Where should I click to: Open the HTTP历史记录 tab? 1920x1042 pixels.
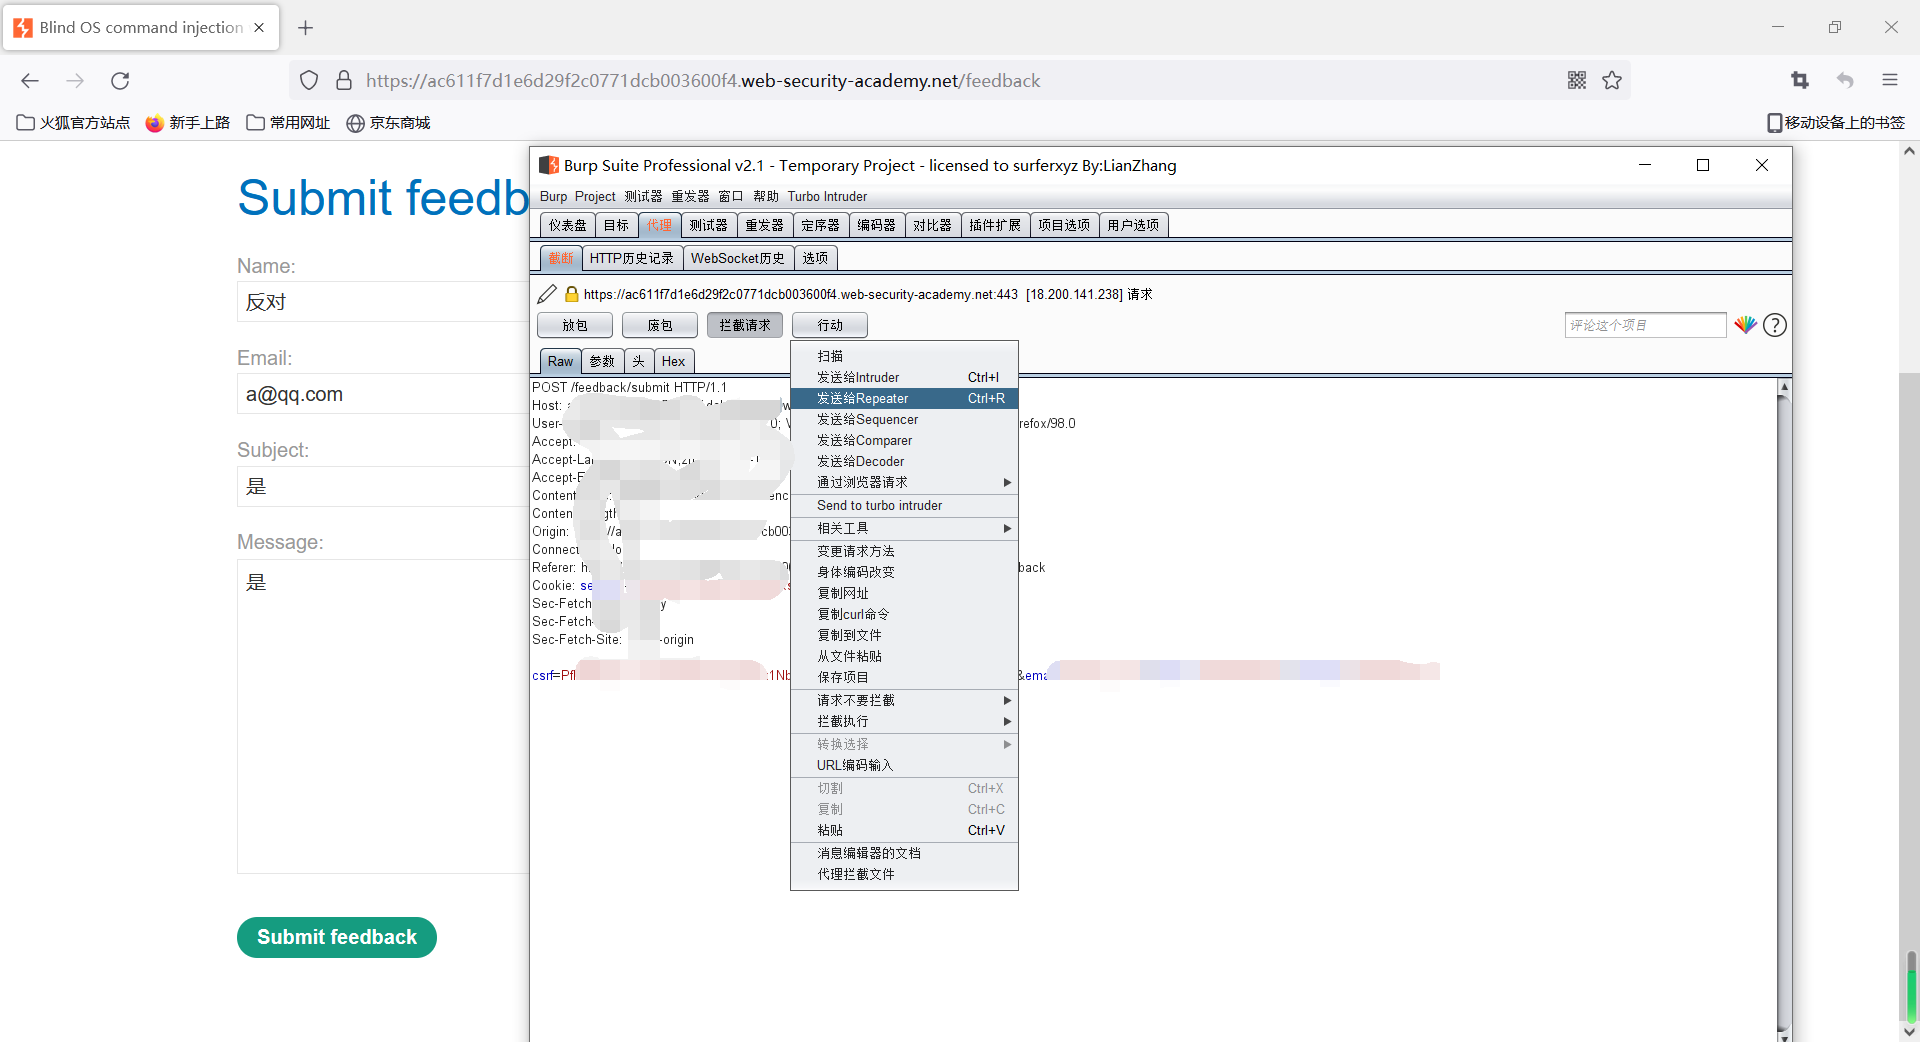(632, 258)
